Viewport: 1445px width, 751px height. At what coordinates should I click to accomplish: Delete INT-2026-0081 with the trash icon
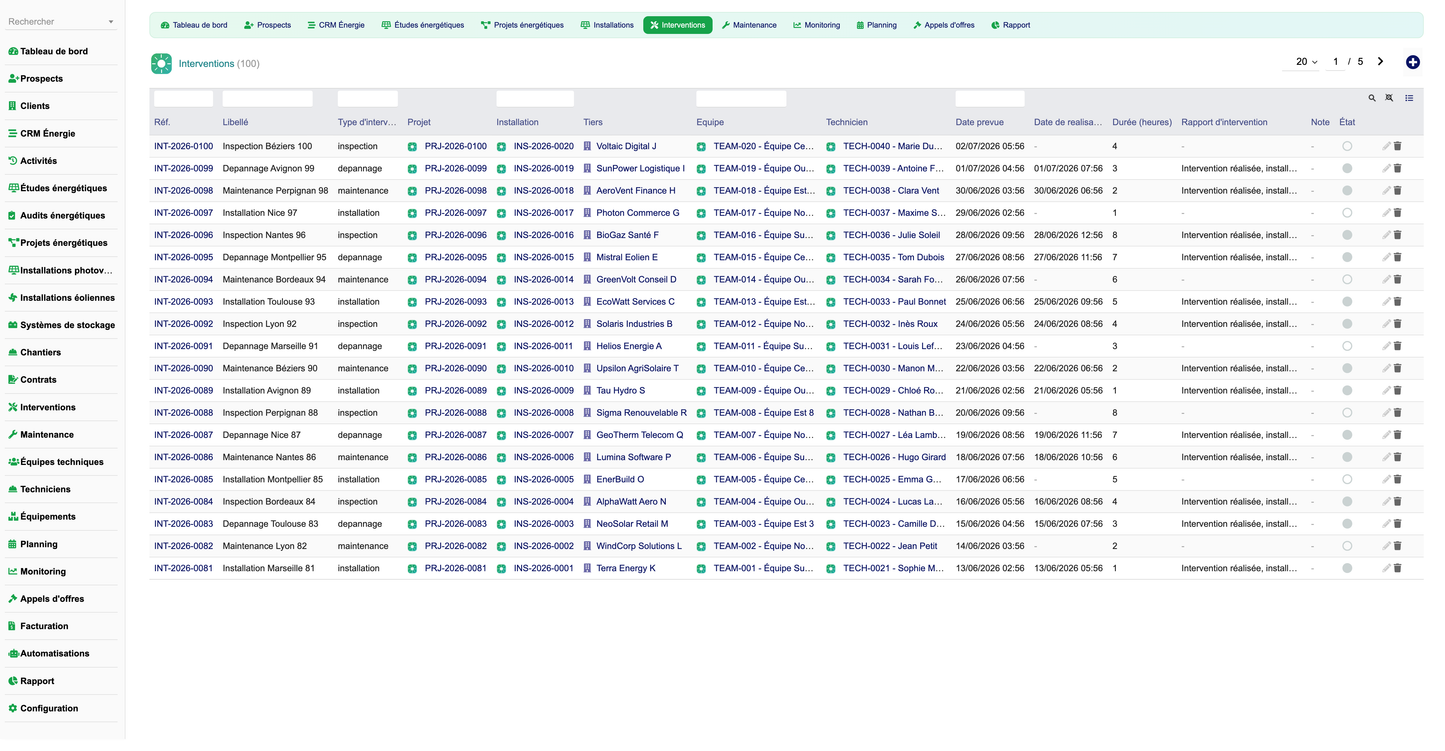tap(1398, 568)
